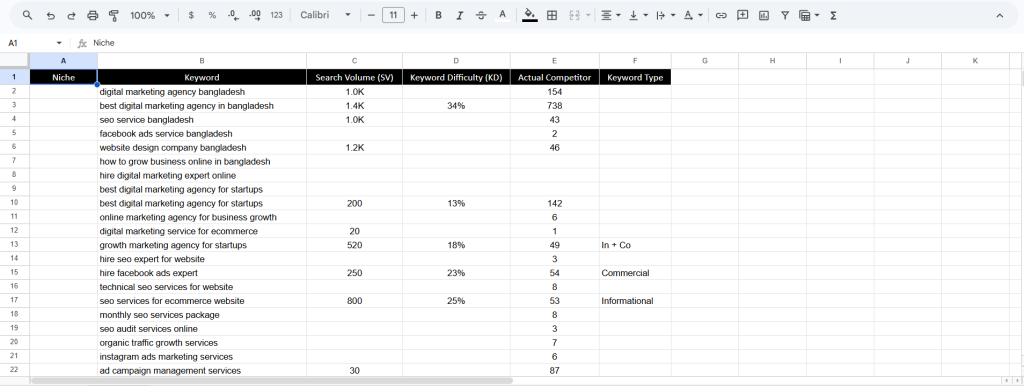Open the Name box dropdown arrow

pos(59,43)
